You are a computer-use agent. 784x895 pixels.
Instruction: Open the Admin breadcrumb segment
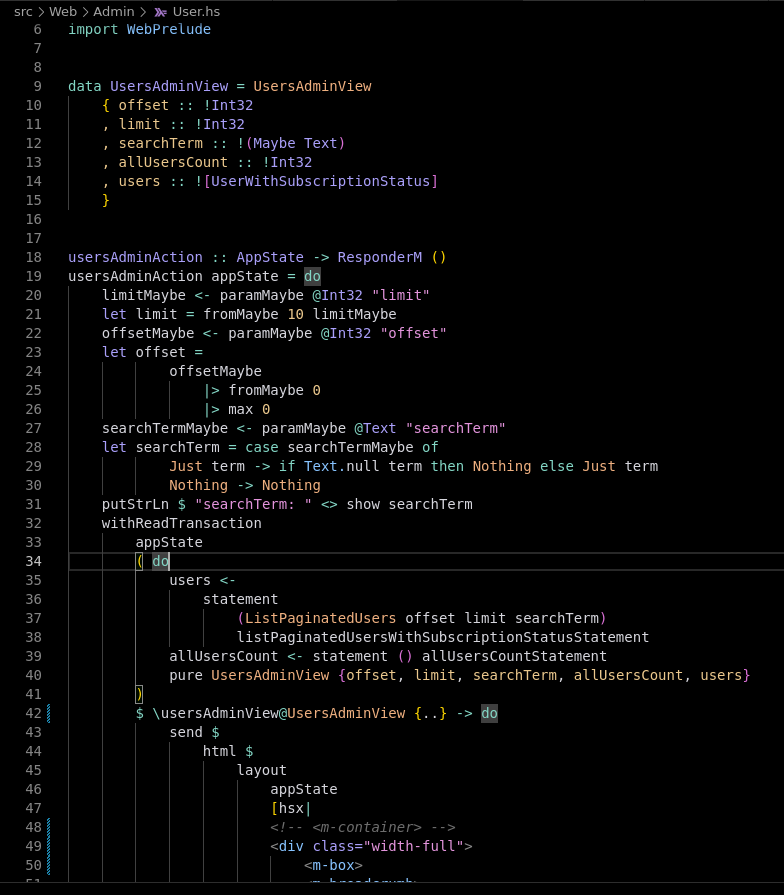[x=114, y=11]
